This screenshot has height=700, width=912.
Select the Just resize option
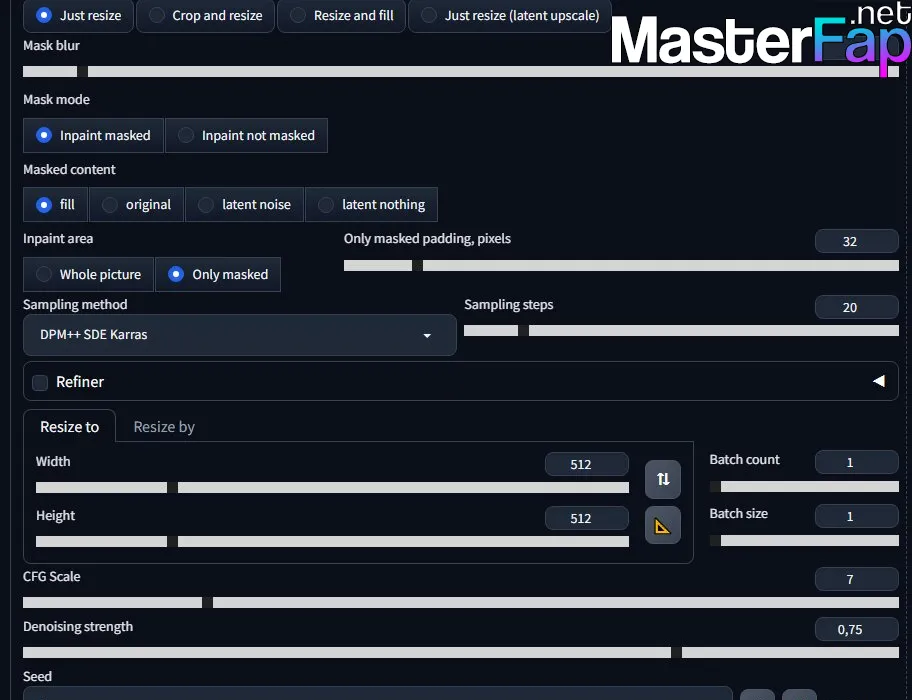[79, 16]
